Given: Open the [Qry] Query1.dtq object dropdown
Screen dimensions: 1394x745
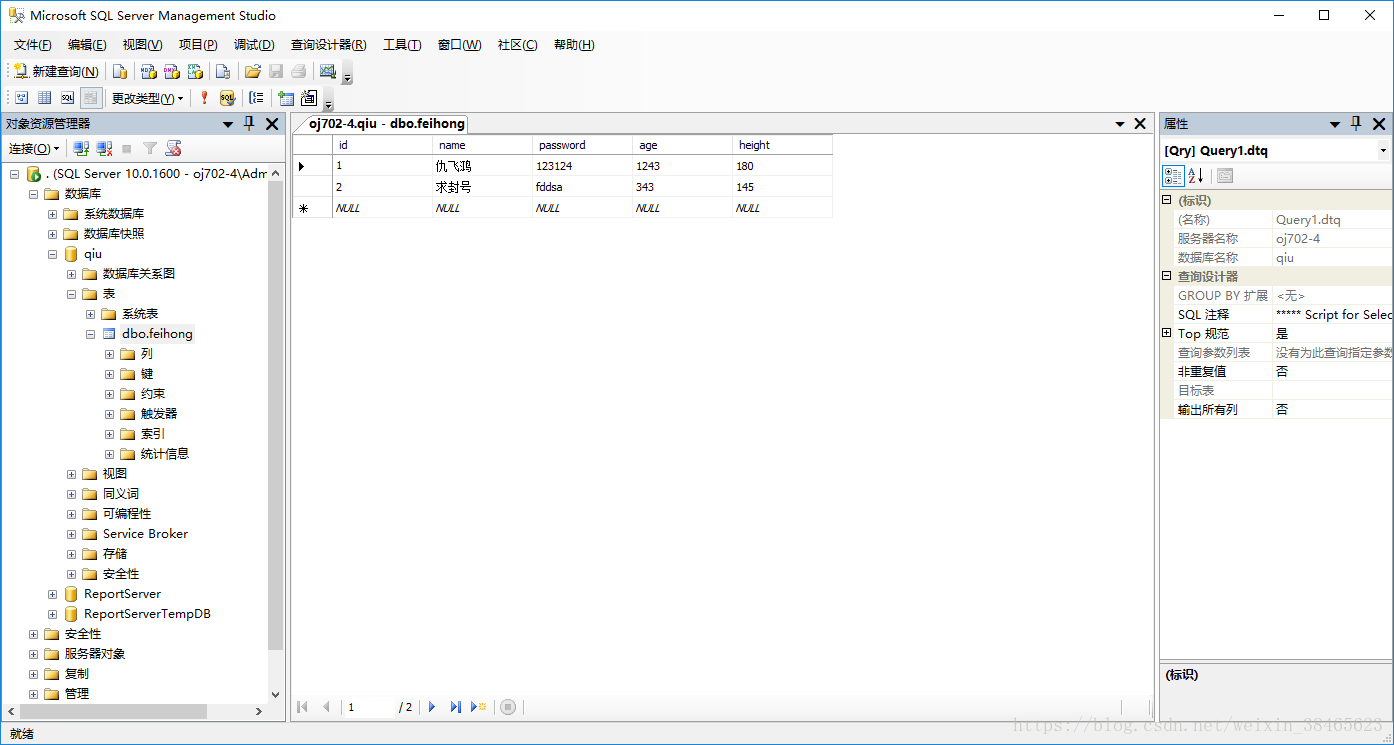Looking at the screenshot, I should click(1384, 151).
